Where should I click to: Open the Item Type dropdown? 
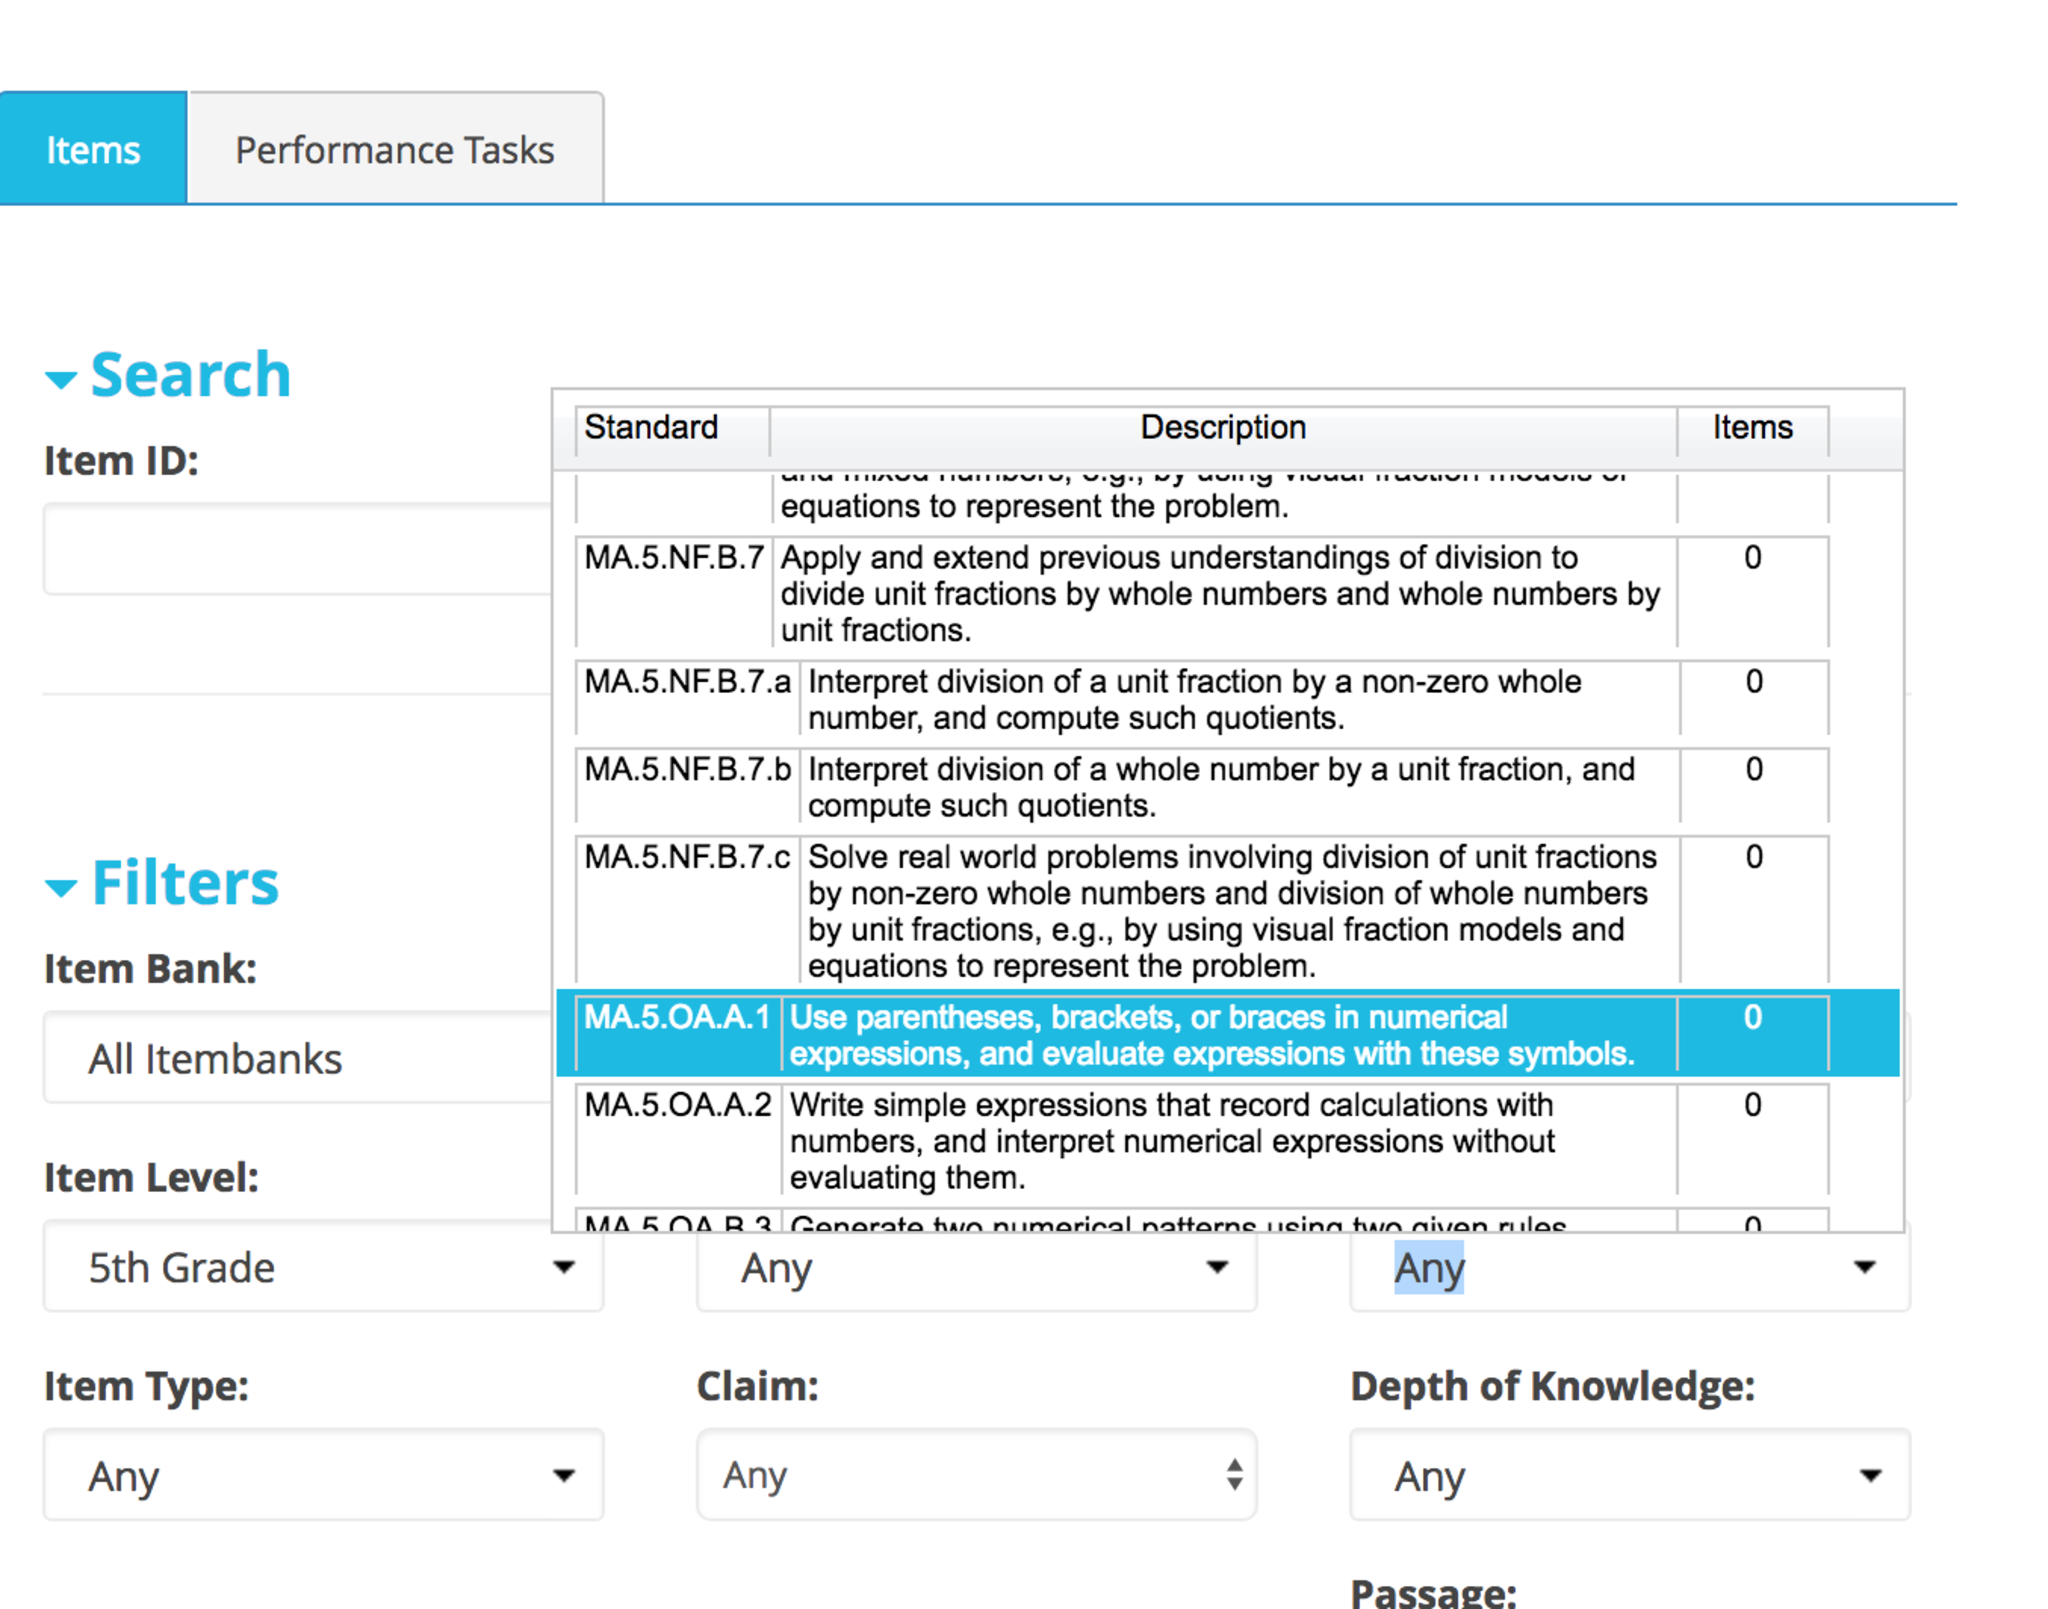tap(323, 1476)
